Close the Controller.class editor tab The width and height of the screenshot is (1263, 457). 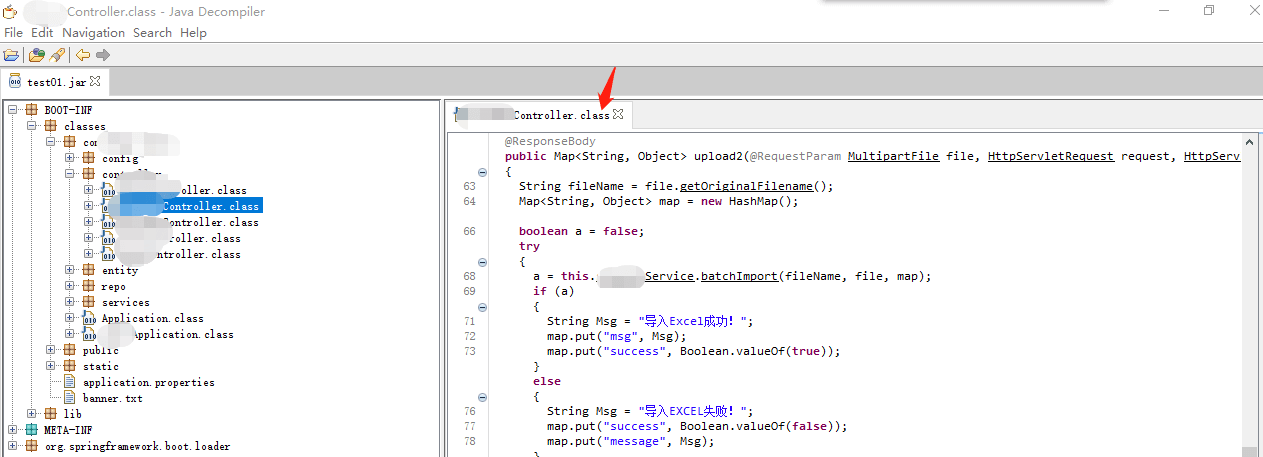coord(618,115)
